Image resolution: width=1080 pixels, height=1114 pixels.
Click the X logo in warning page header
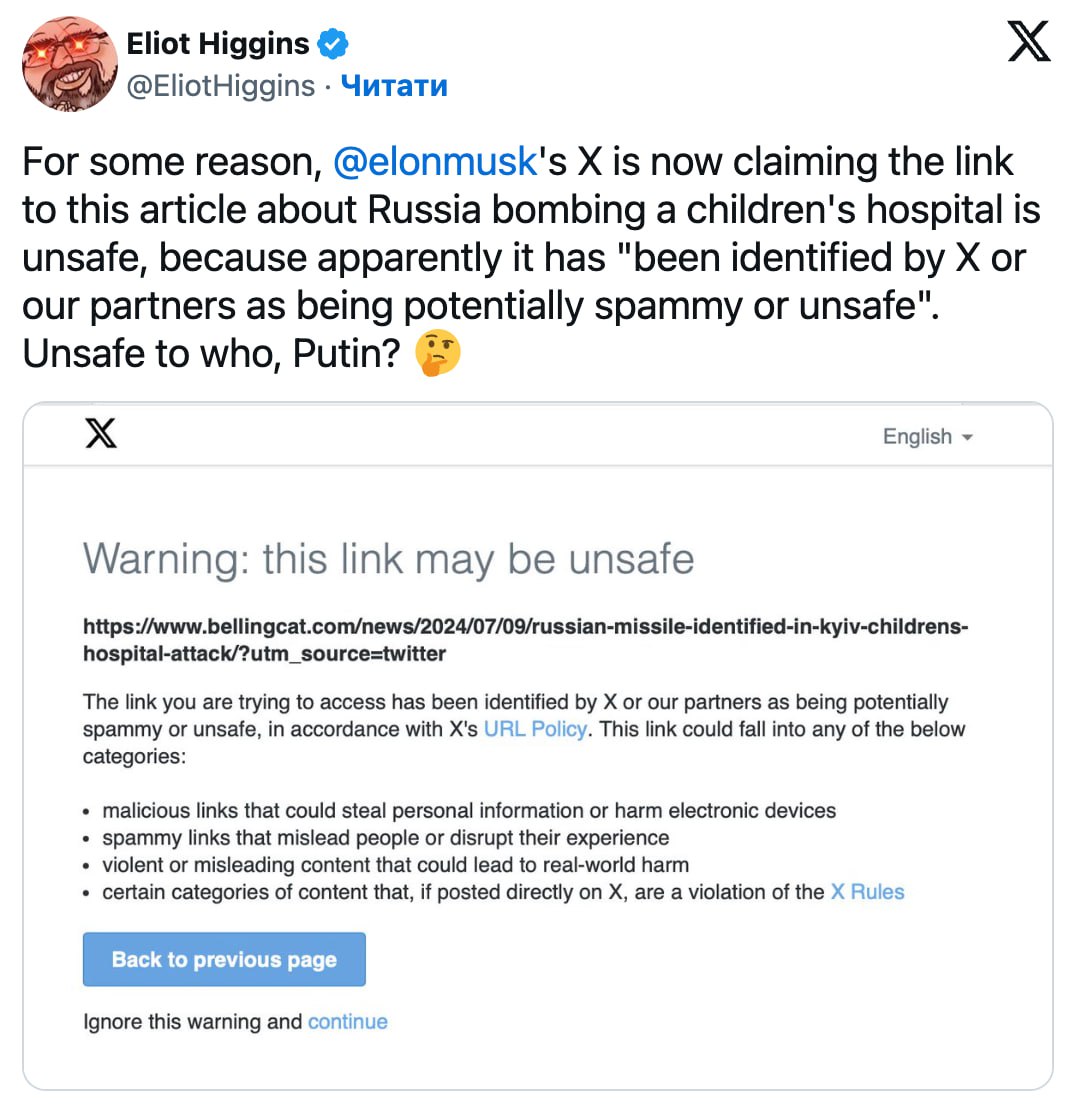coord(100,433)
